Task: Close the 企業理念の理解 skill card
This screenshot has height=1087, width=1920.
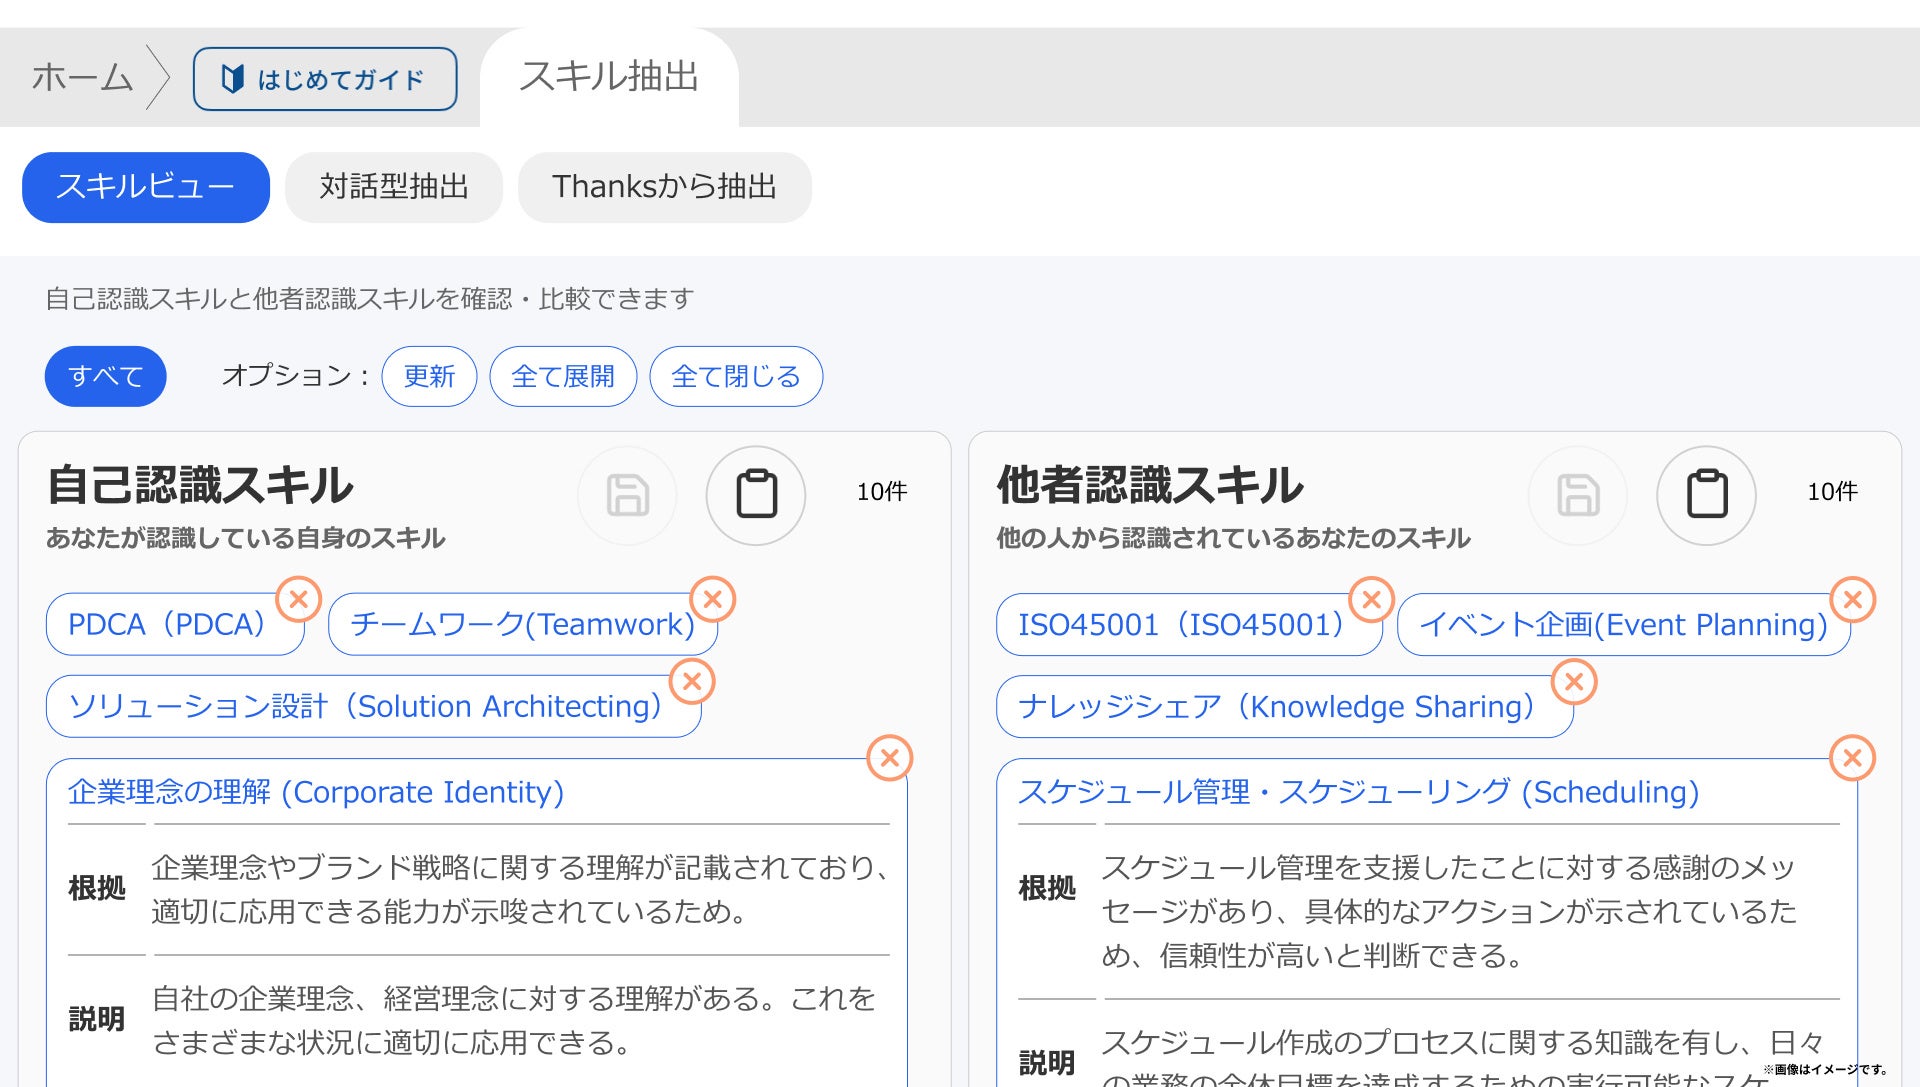Action: pyautogui.click(x=889, y=758)
